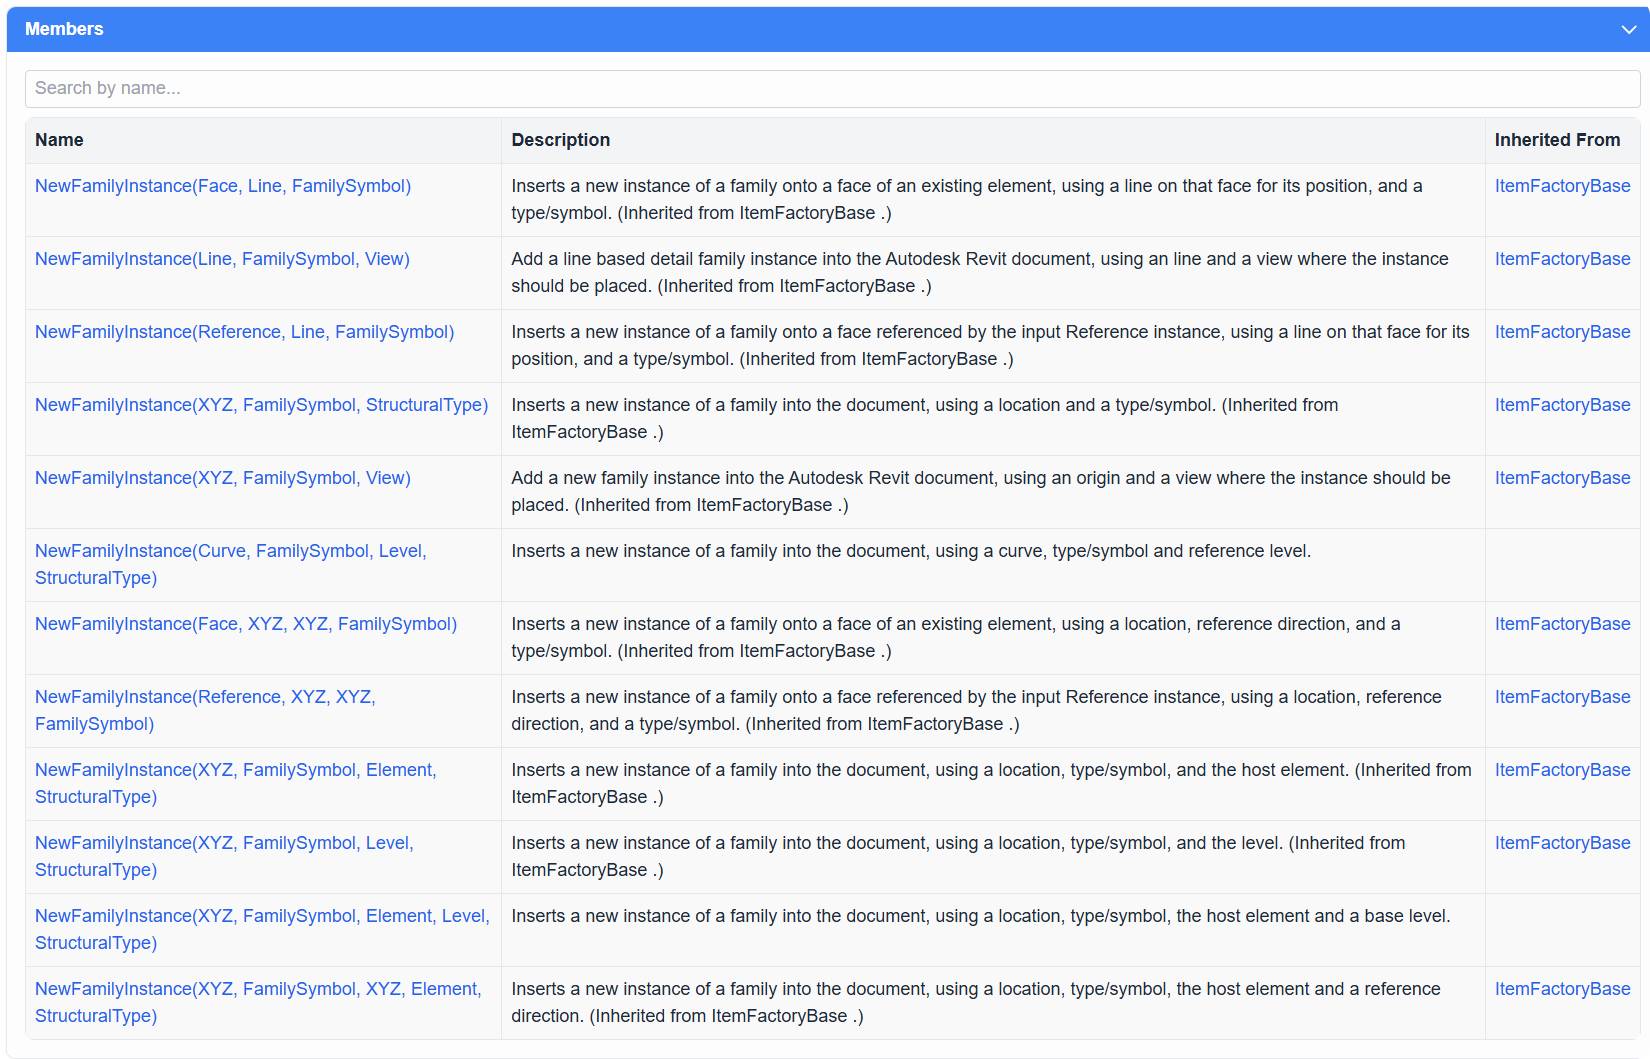Screen dimensions: 1650x1059
Task: Follow ItemFactoryBase link in Face, XYZ, XYZ, FamilySymbol row
Action: pos(1562,624)
